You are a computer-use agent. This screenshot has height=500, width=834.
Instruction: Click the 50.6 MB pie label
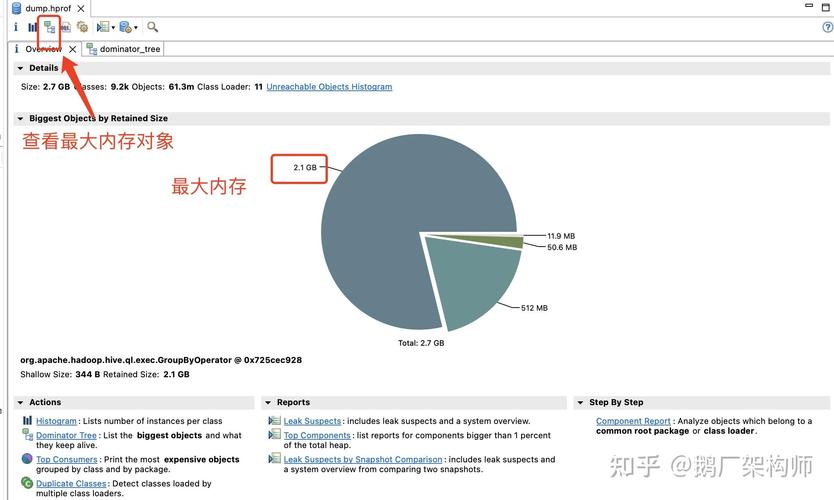click(562, 247)
